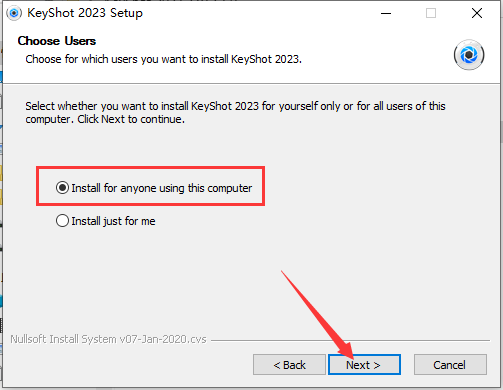Continue with the Next > button
This screenshot has height=390, width=503.
point(364,365)
